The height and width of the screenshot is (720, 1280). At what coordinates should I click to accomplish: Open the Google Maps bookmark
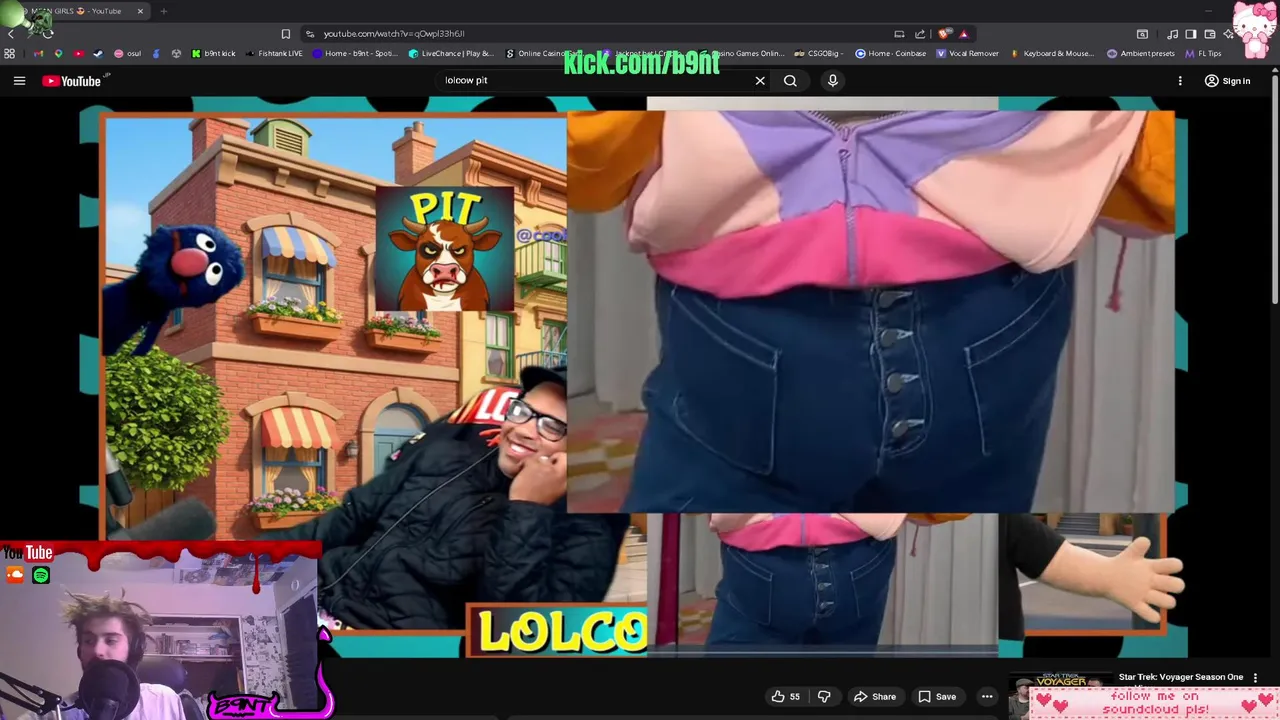[x=58, y=53]
